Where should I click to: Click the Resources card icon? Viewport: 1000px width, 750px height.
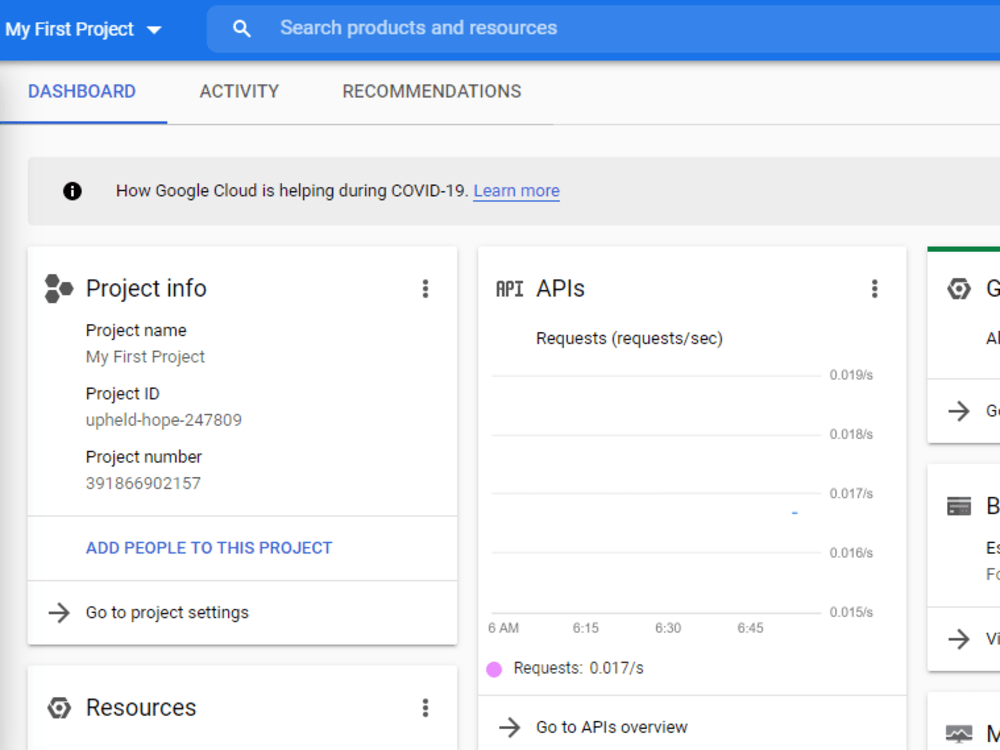click(58, 707)
